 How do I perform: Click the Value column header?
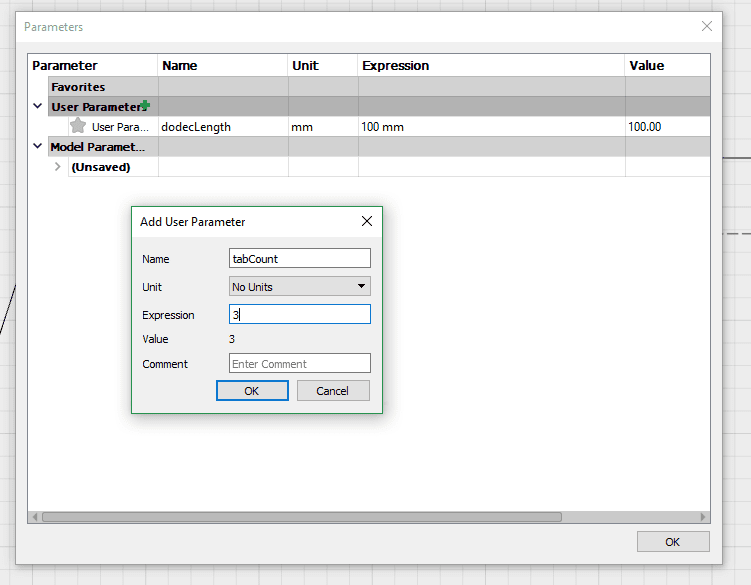point(668,65)
